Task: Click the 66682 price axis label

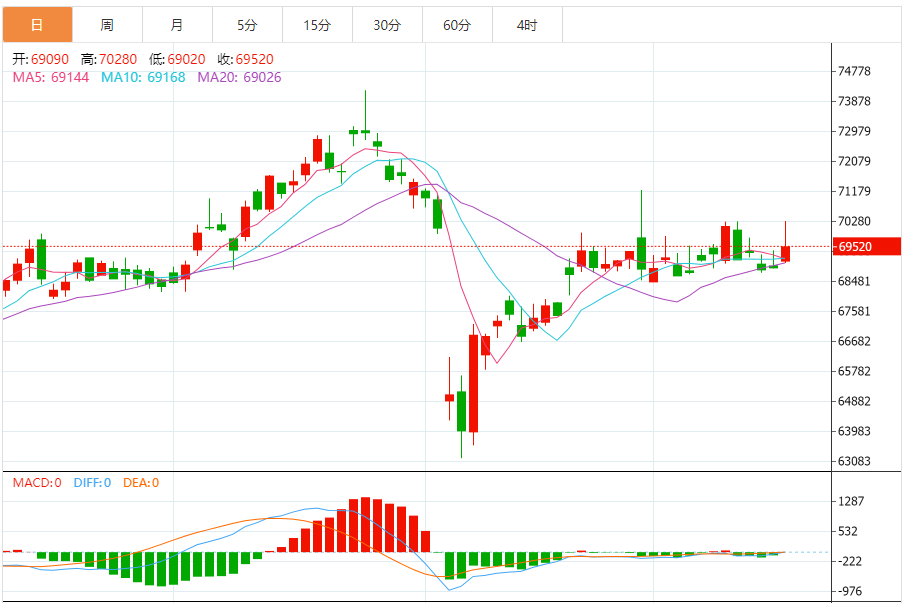Action: (x=854, y=341)
